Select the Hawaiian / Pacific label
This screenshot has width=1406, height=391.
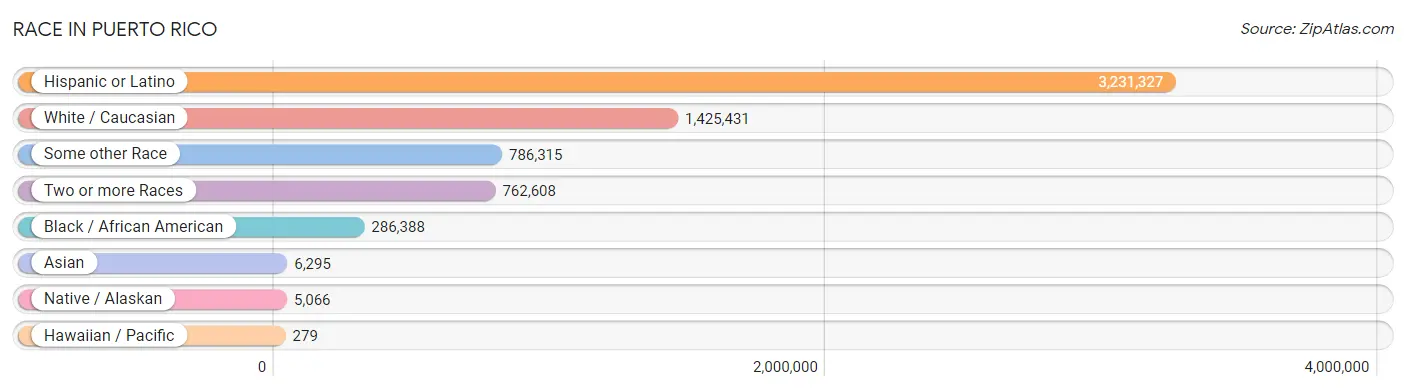pos(109,336)
